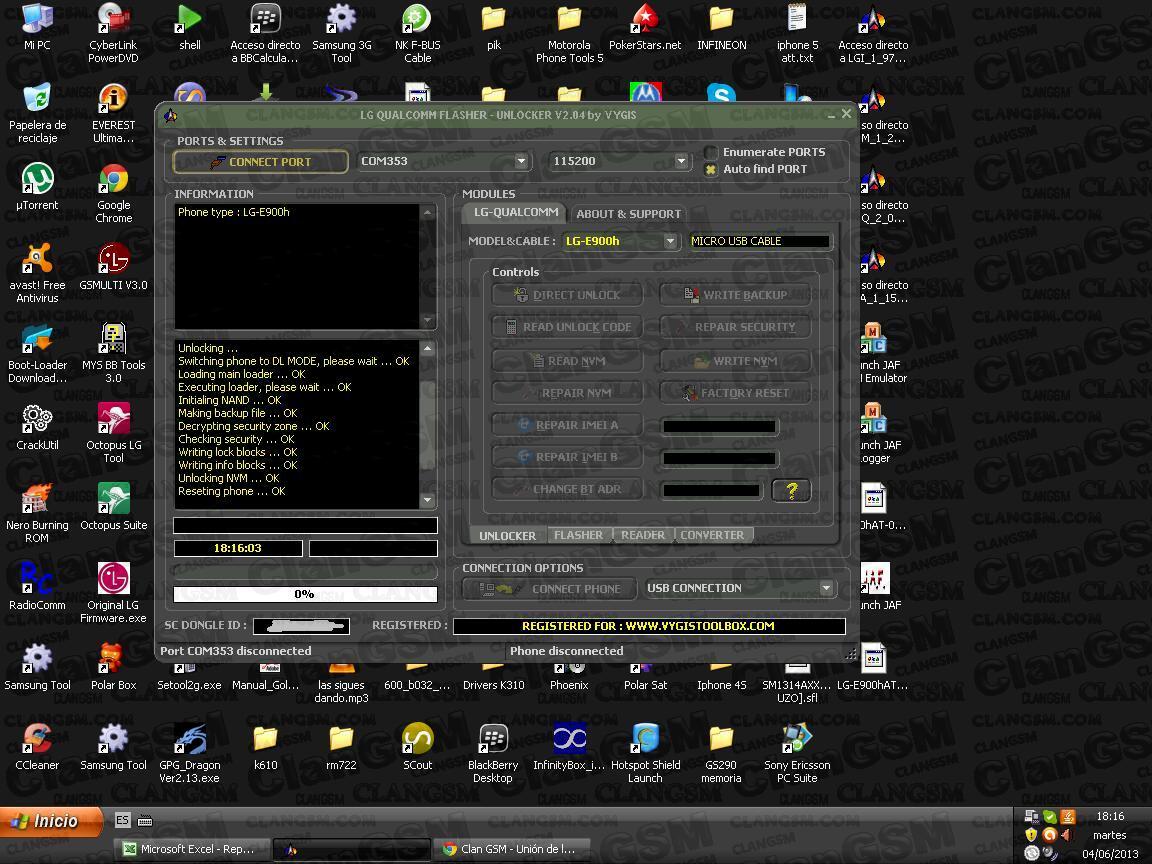Launch BlackBerry Desktop shortcut
Screen dimensions: 1152x864
click(493, 754)
